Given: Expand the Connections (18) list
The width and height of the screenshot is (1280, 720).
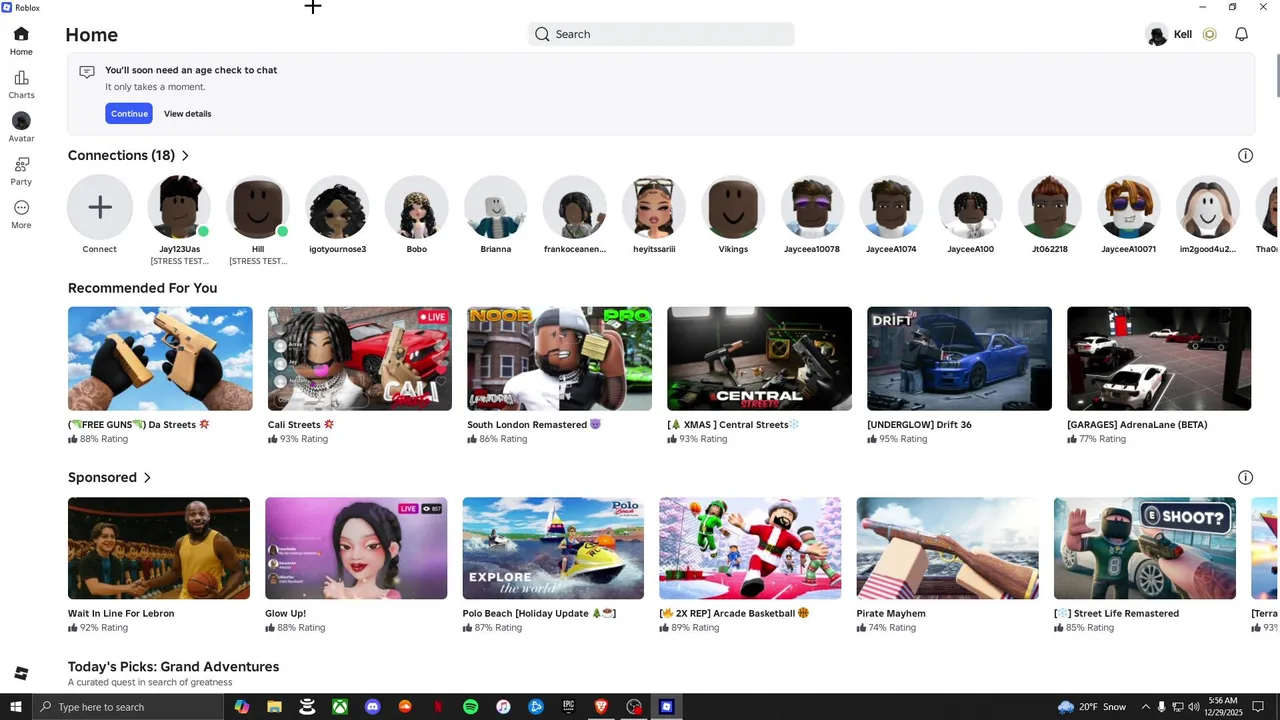Looking at the screenshot, I should (185, 156).
